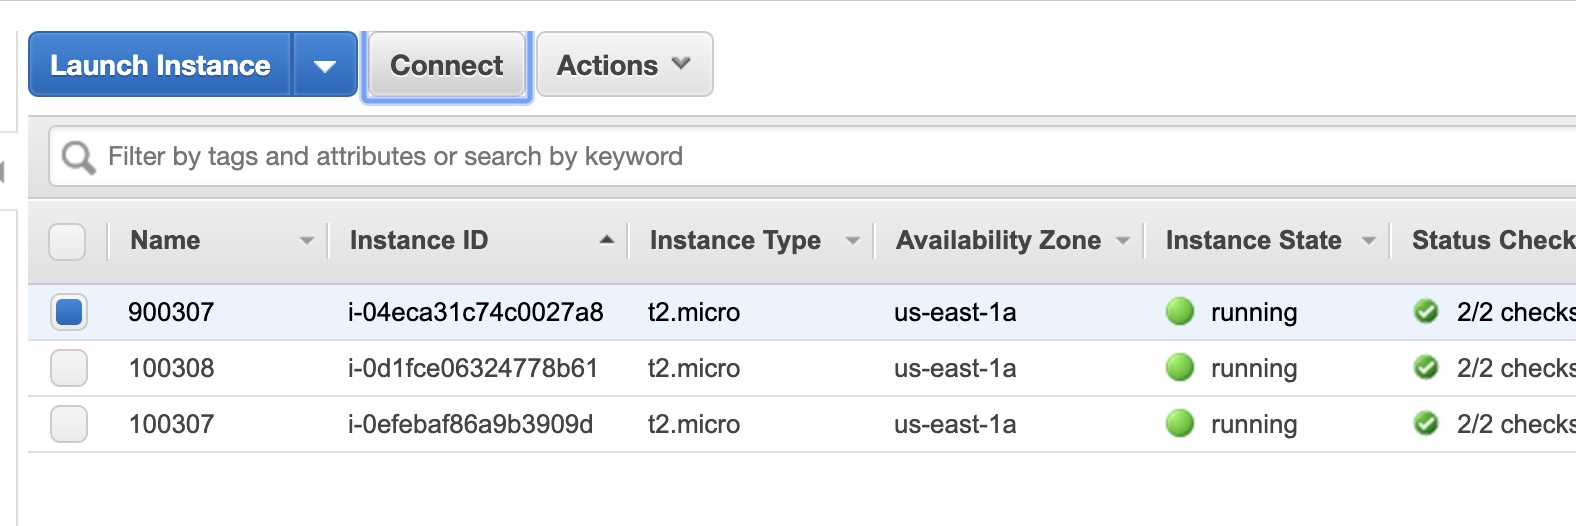Screen dimensions: 1576x526
Task: Click green running indicator for instance 100307
Action: pyautogui.click(x=1180, y=424)
